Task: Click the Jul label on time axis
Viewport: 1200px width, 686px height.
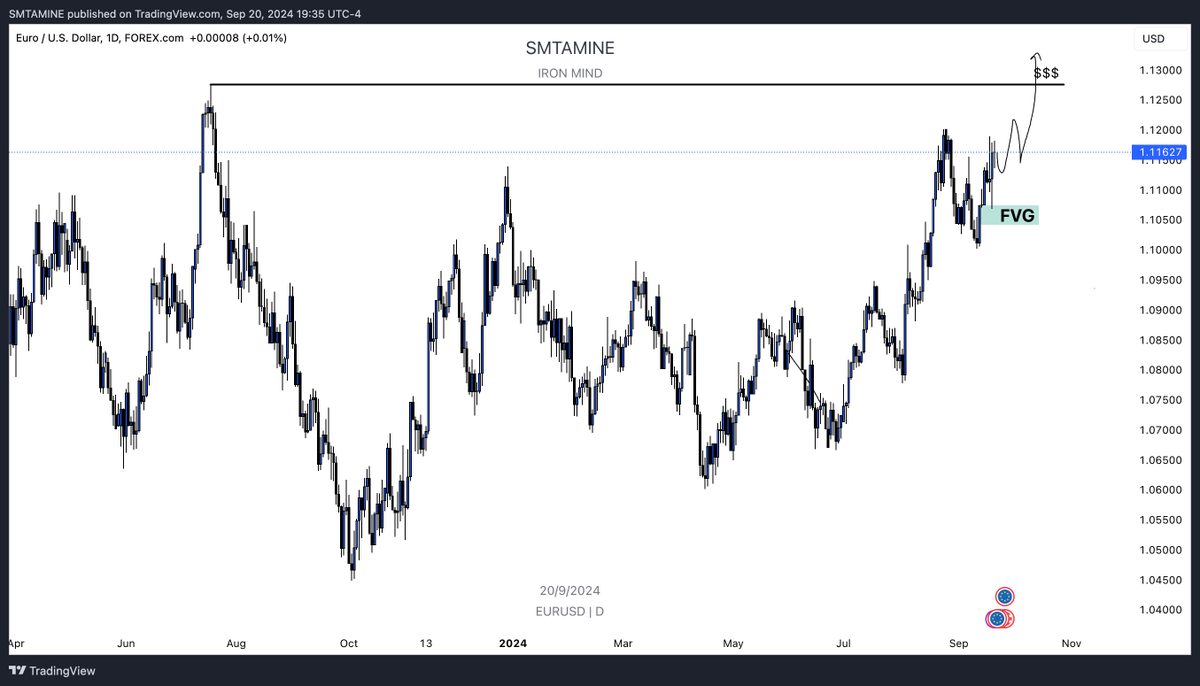Action: 846,644
